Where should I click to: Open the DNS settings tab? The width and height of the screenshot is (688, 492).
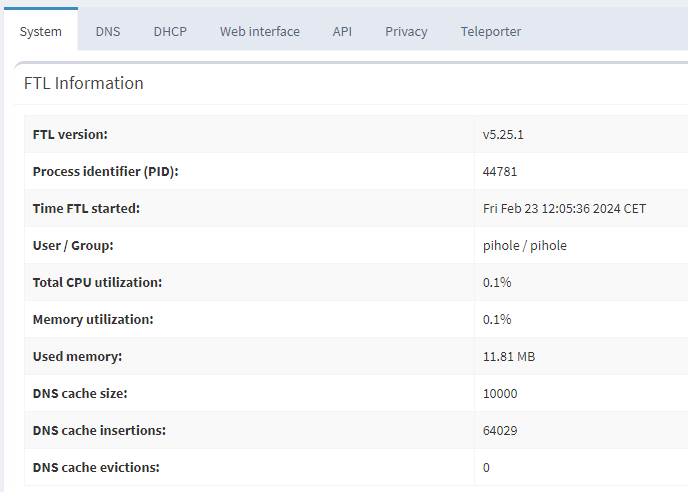pyautogui.click(x=108, y=31)
